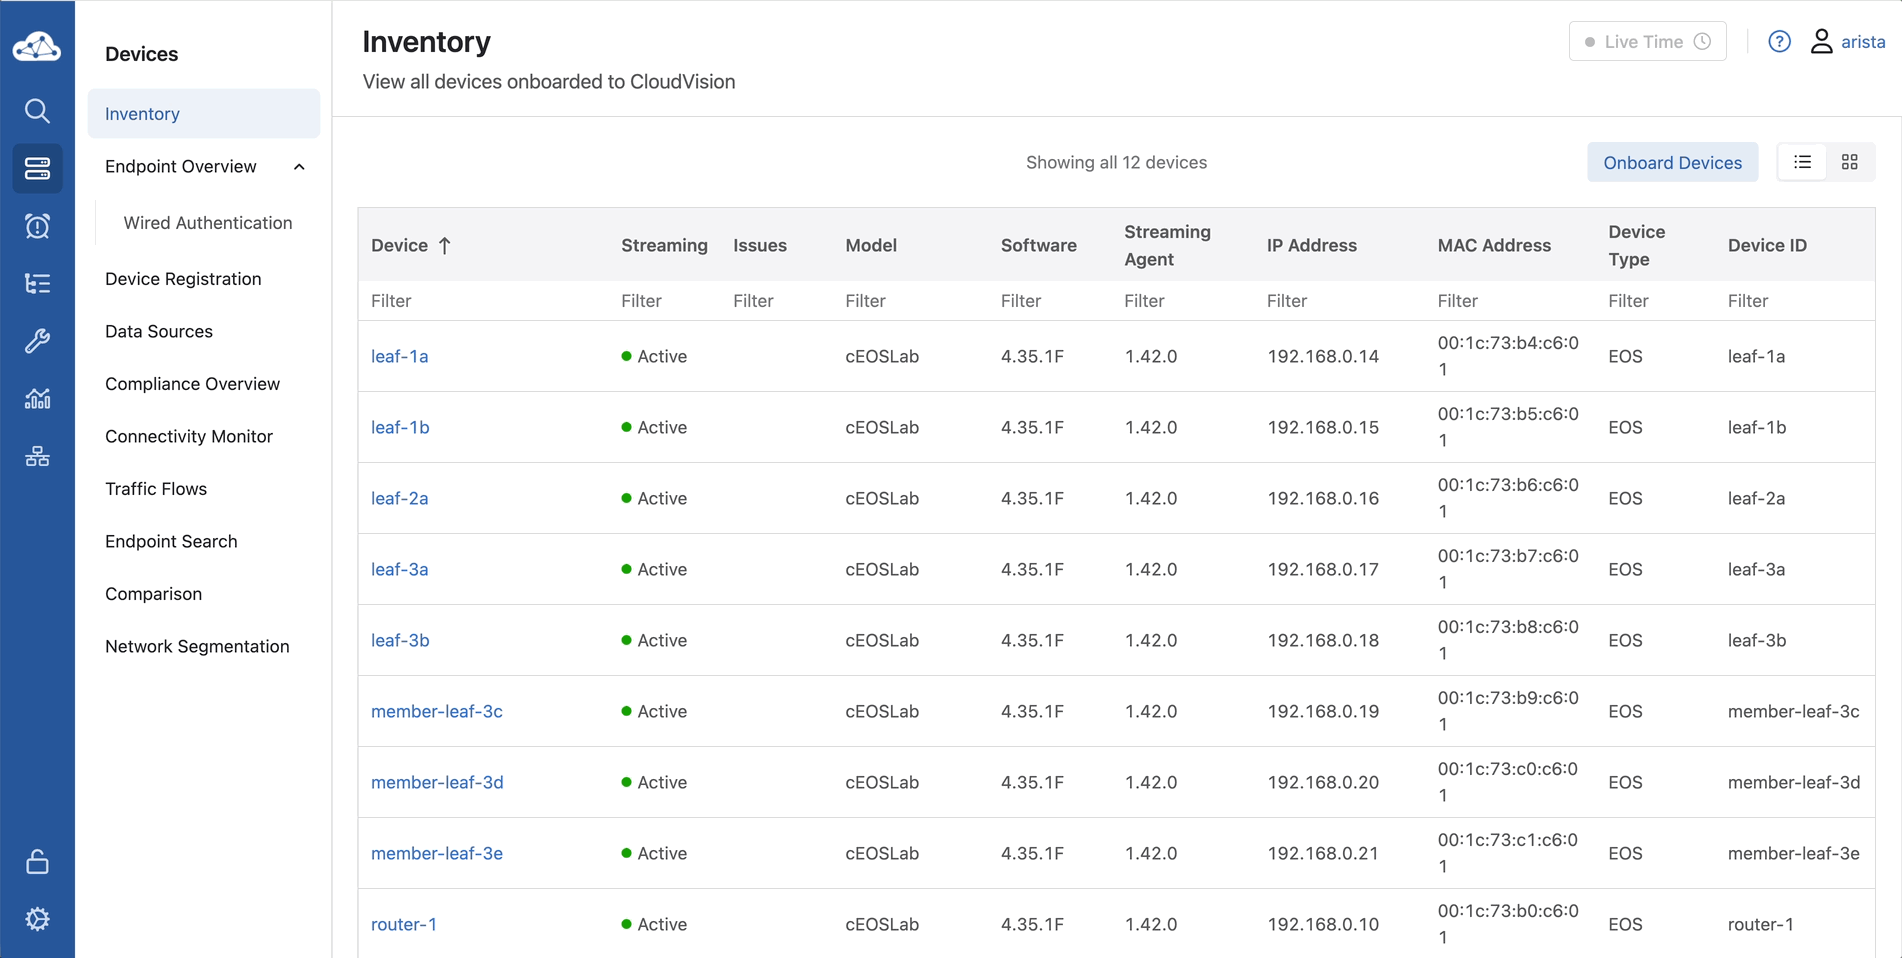Open device member-leaf-3d link
The width and height of the screenshot is (1902, 958).
coord(437,783)
